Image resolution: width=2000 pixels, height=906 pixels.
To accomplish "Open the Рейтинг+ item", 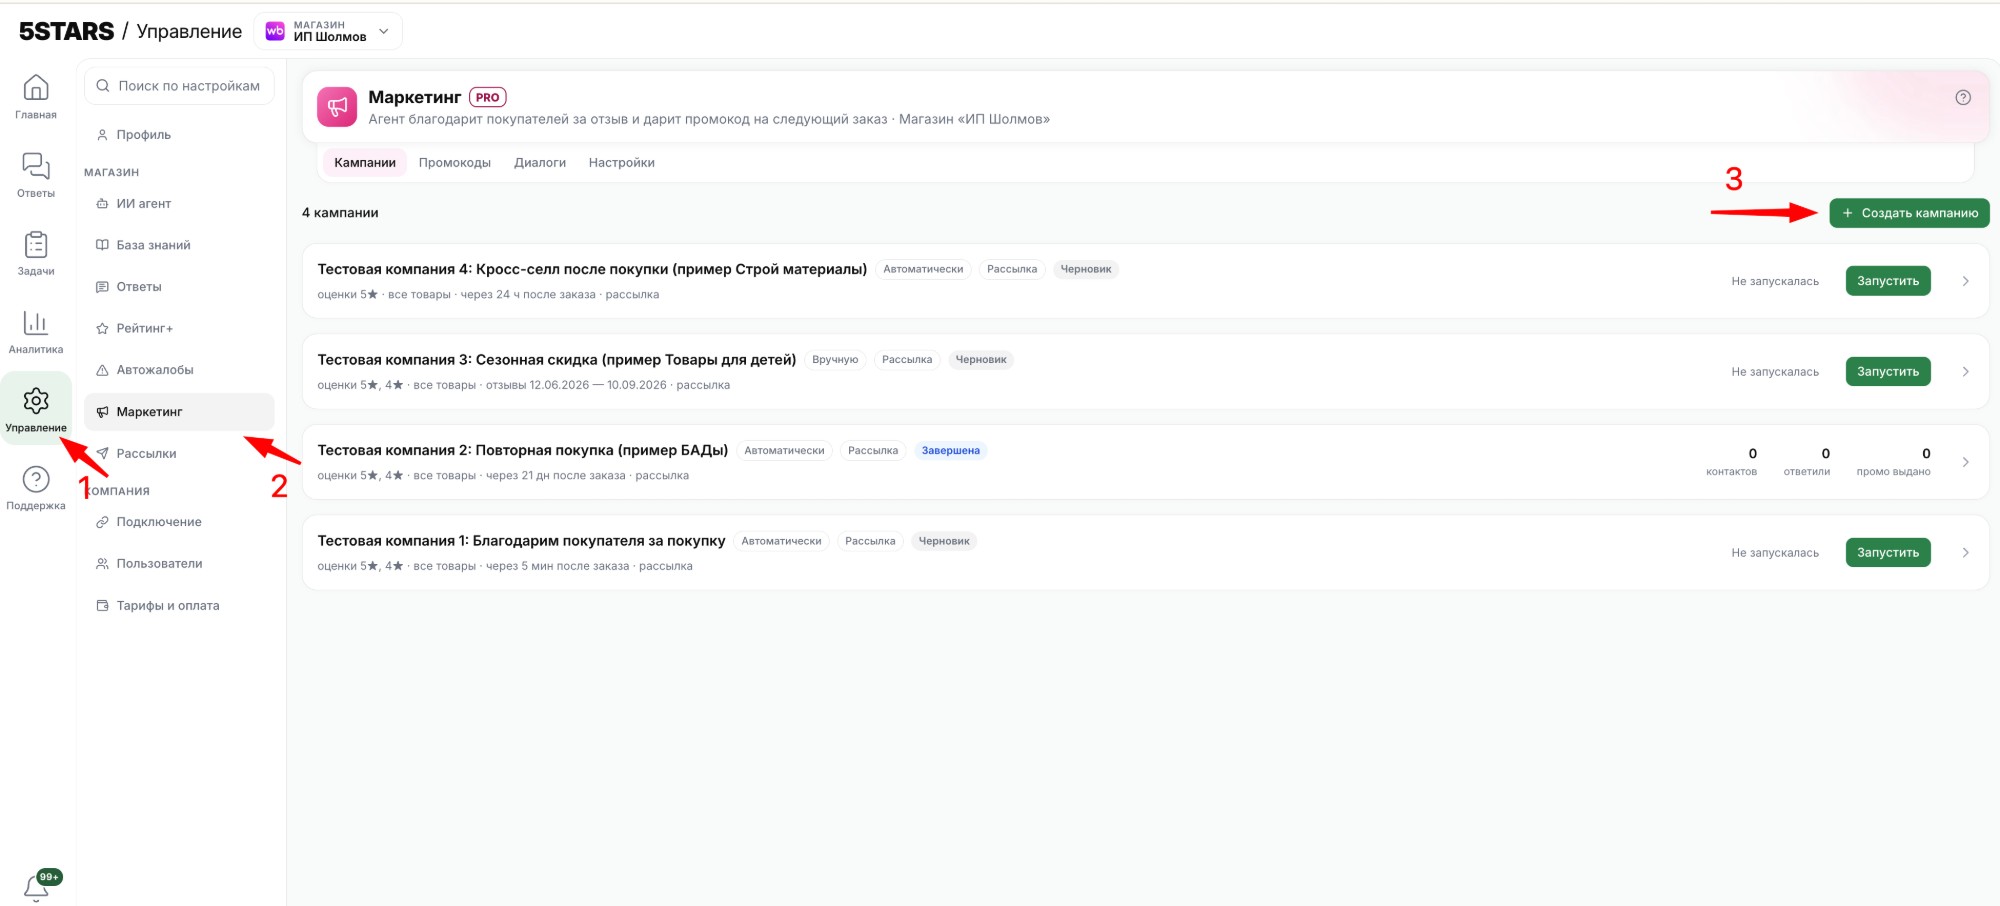I will tap(179, 328).
